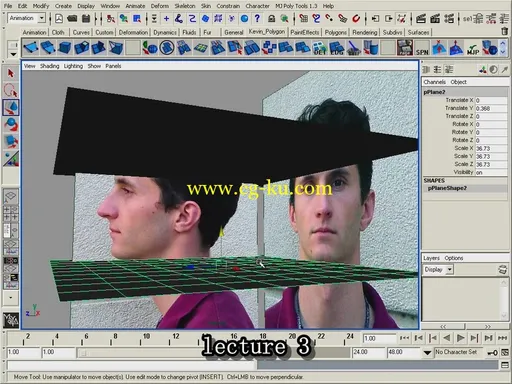Activate the Lasso selection tool
Screen dimensions: 512x384
11,90
